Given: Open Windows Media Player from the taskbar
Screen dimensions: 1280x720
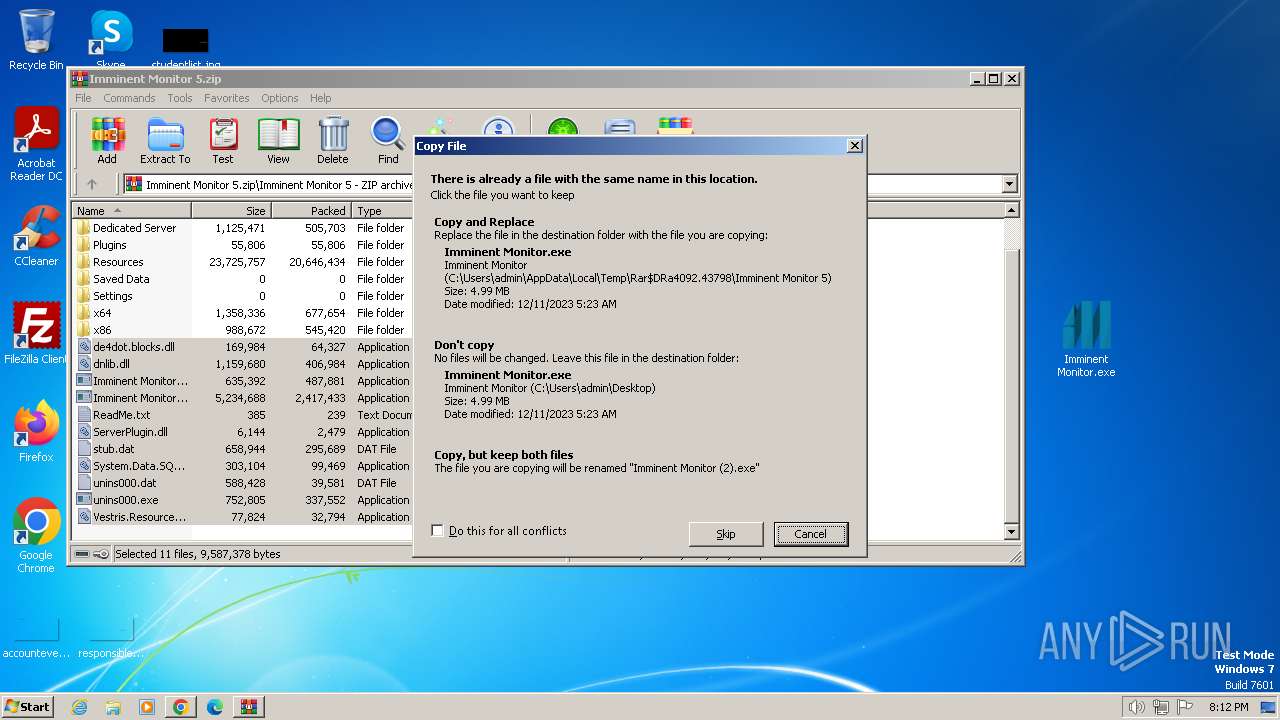Looking at the screenshot, I should pos(147,707).
